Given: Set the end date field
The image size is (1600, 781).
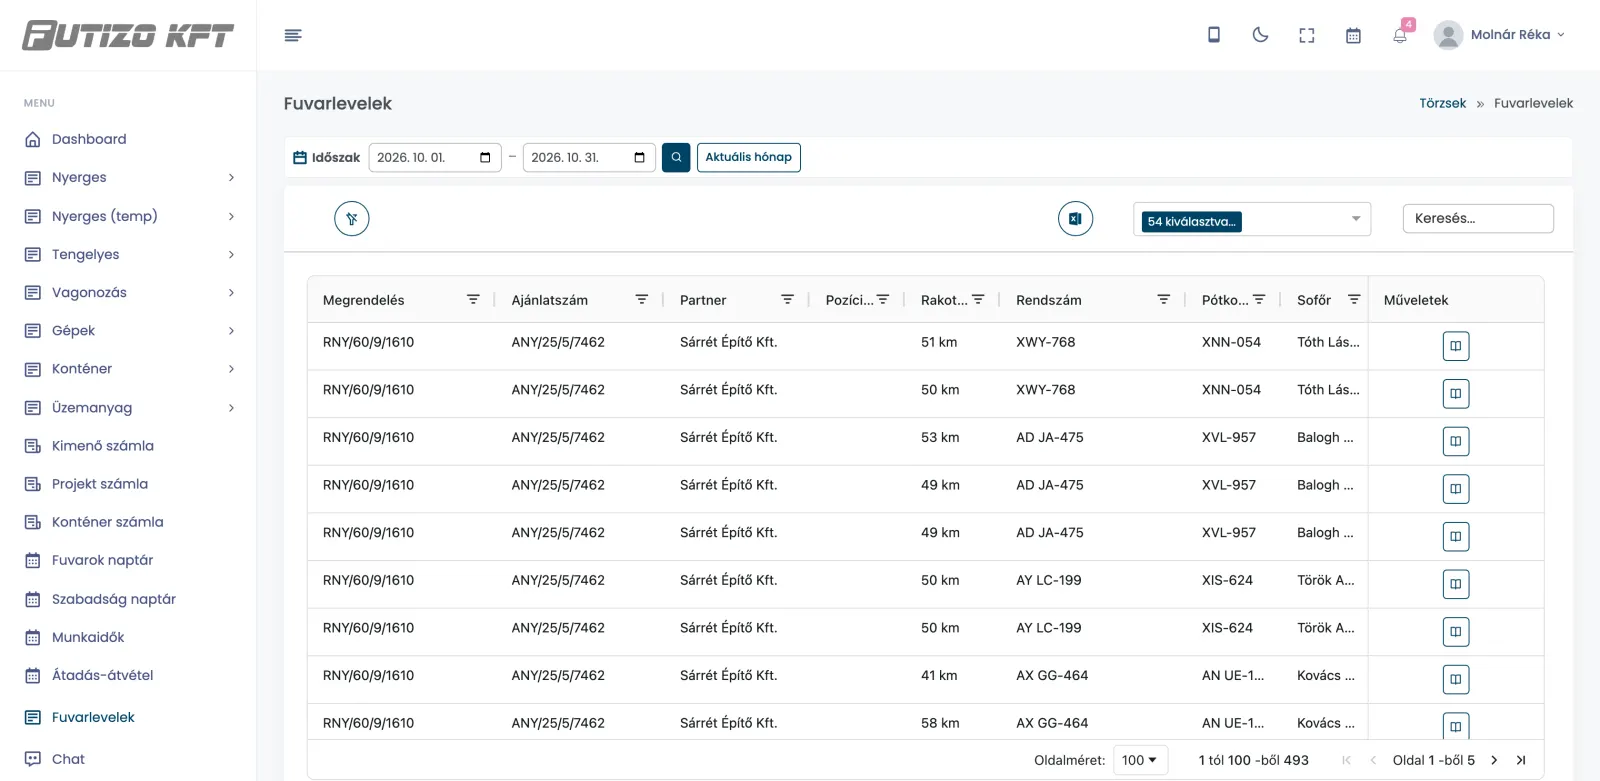Looking at the screenshot, I should pos(589,157).
